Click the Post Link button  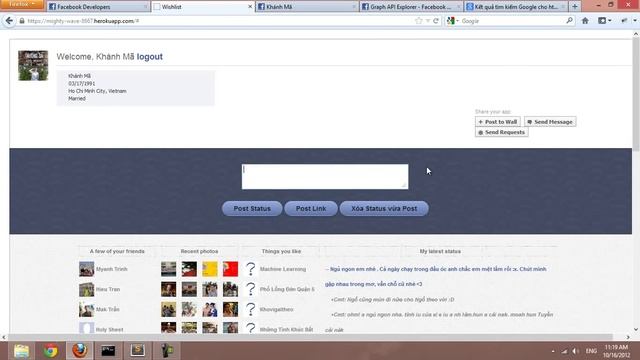[x=311, y=209]
